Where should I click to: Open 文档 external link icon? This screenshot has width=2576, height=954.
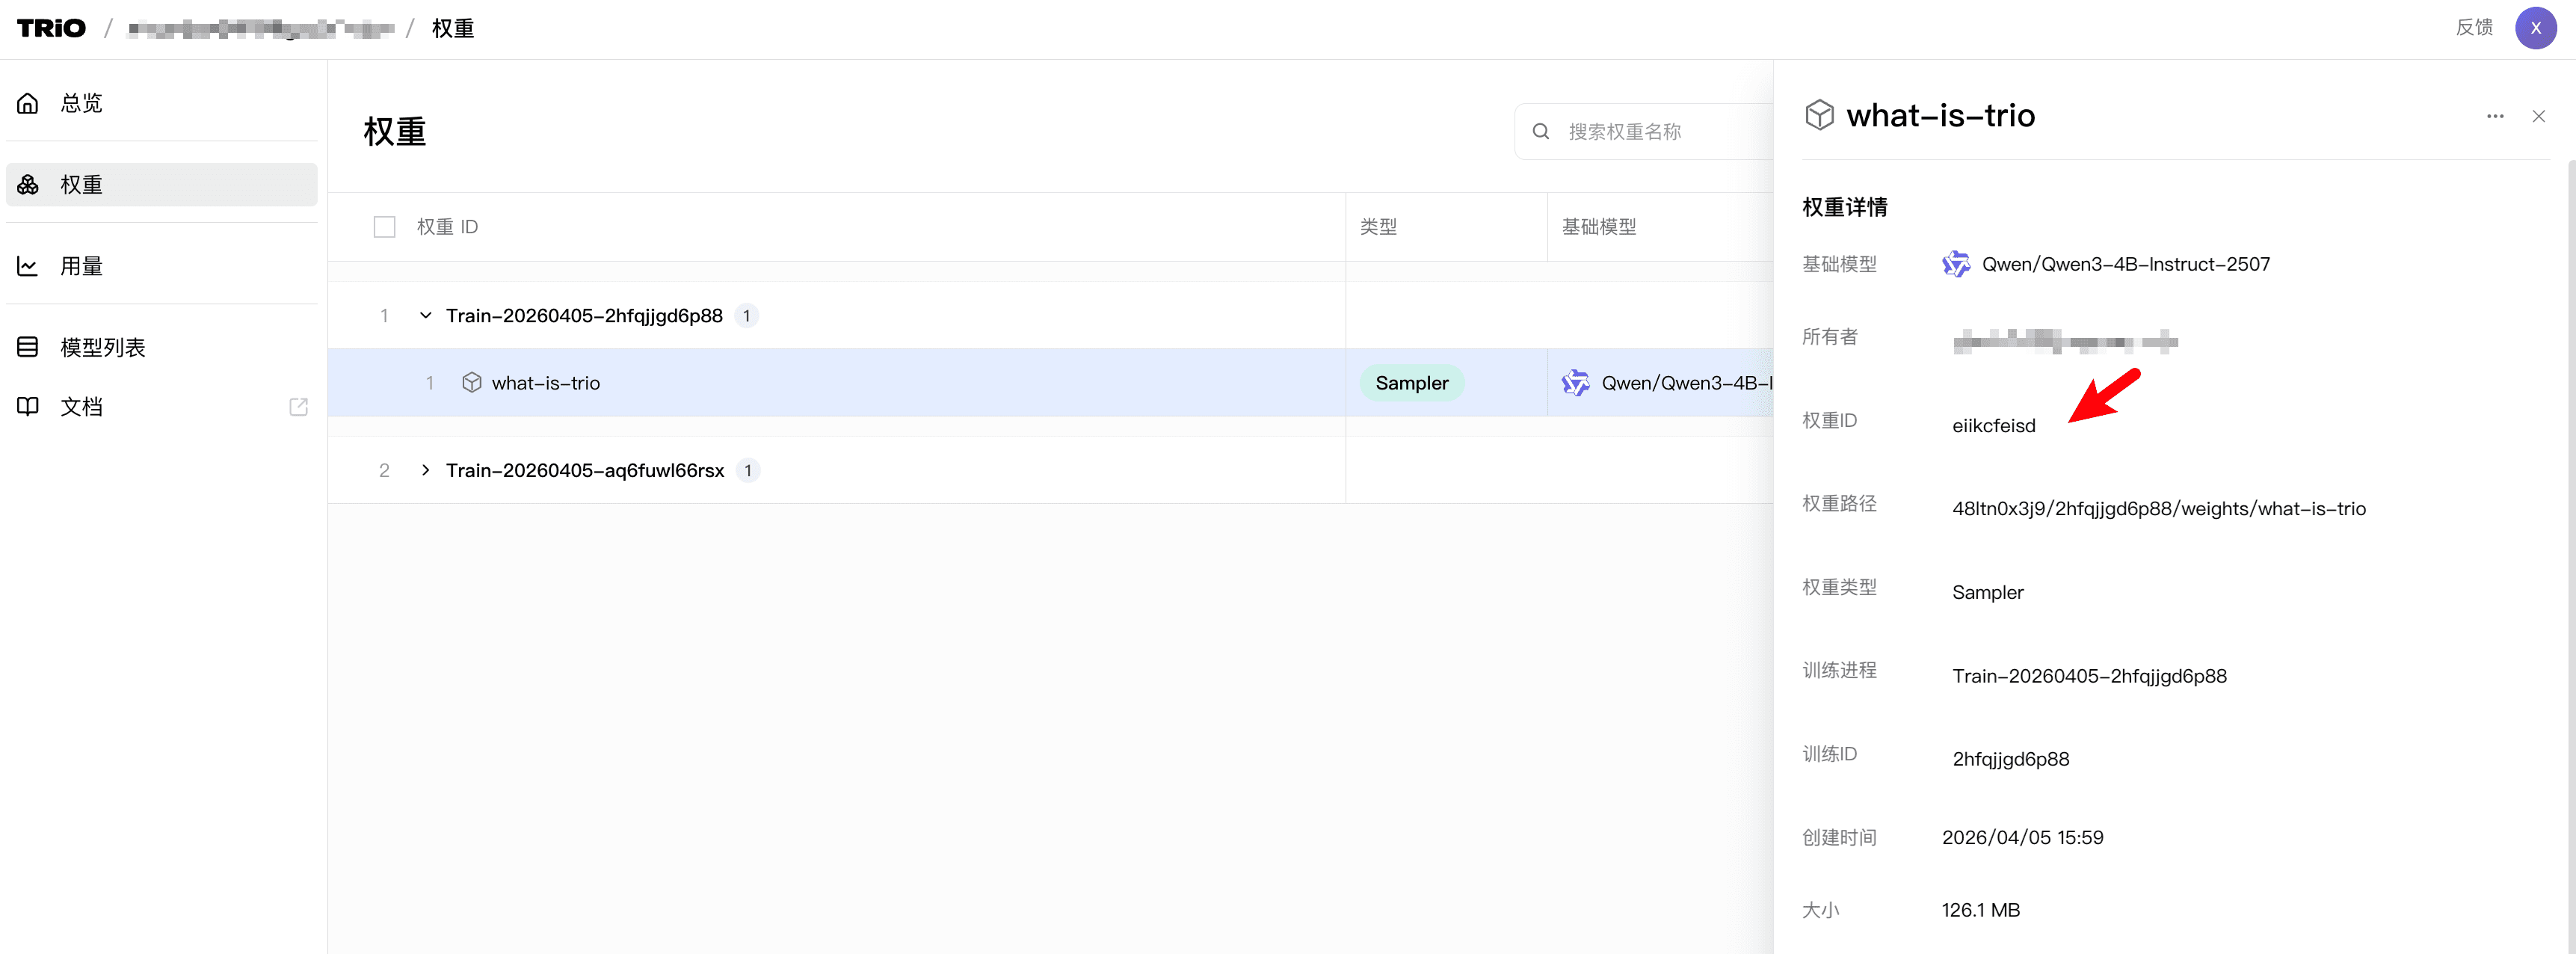298,407
